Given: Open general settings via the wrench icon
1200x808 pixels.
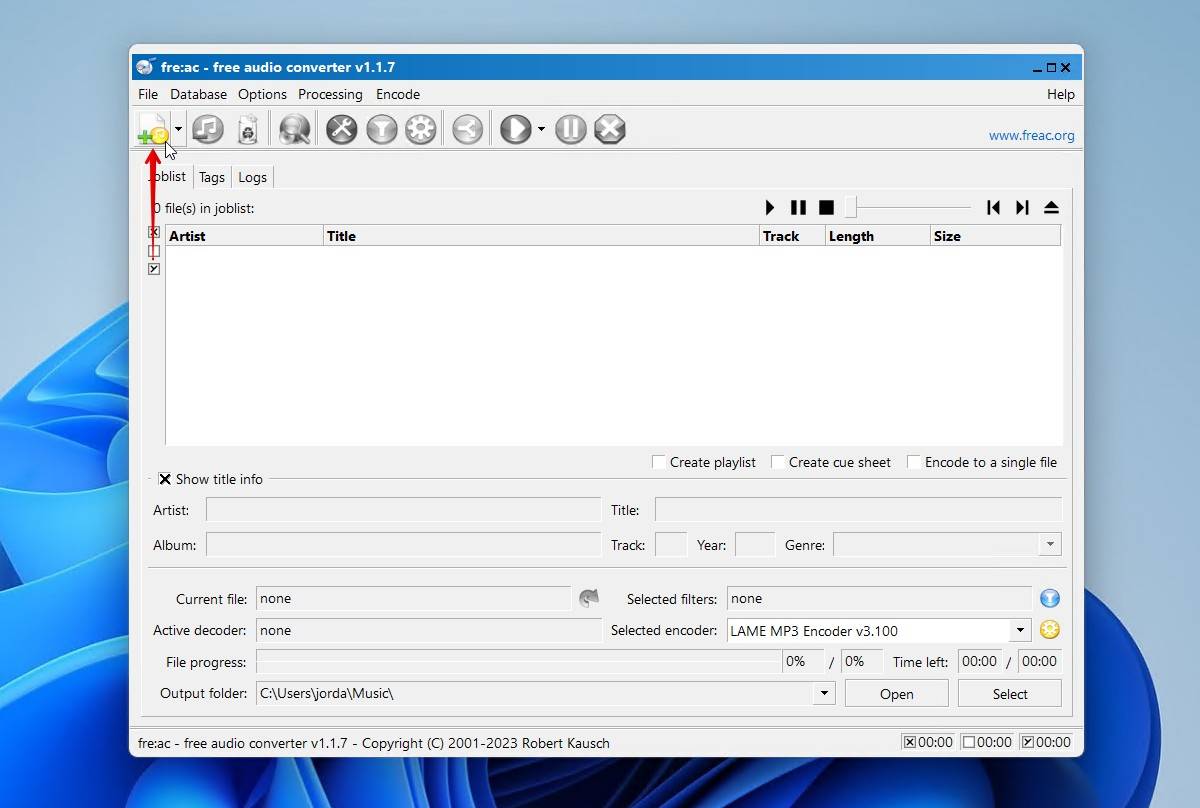Looking at the screenshot, I should [341, 128].
